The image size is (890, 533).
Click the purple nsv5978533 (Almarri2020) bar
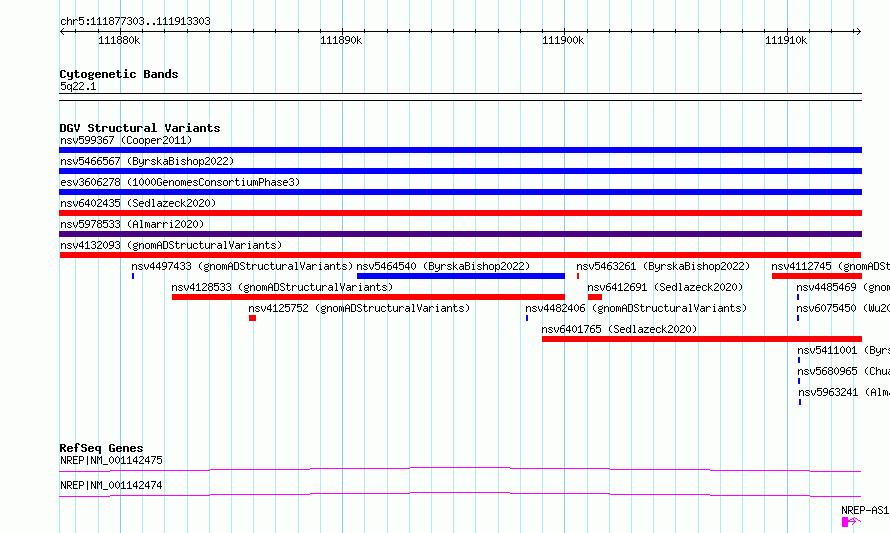[460, 234]
